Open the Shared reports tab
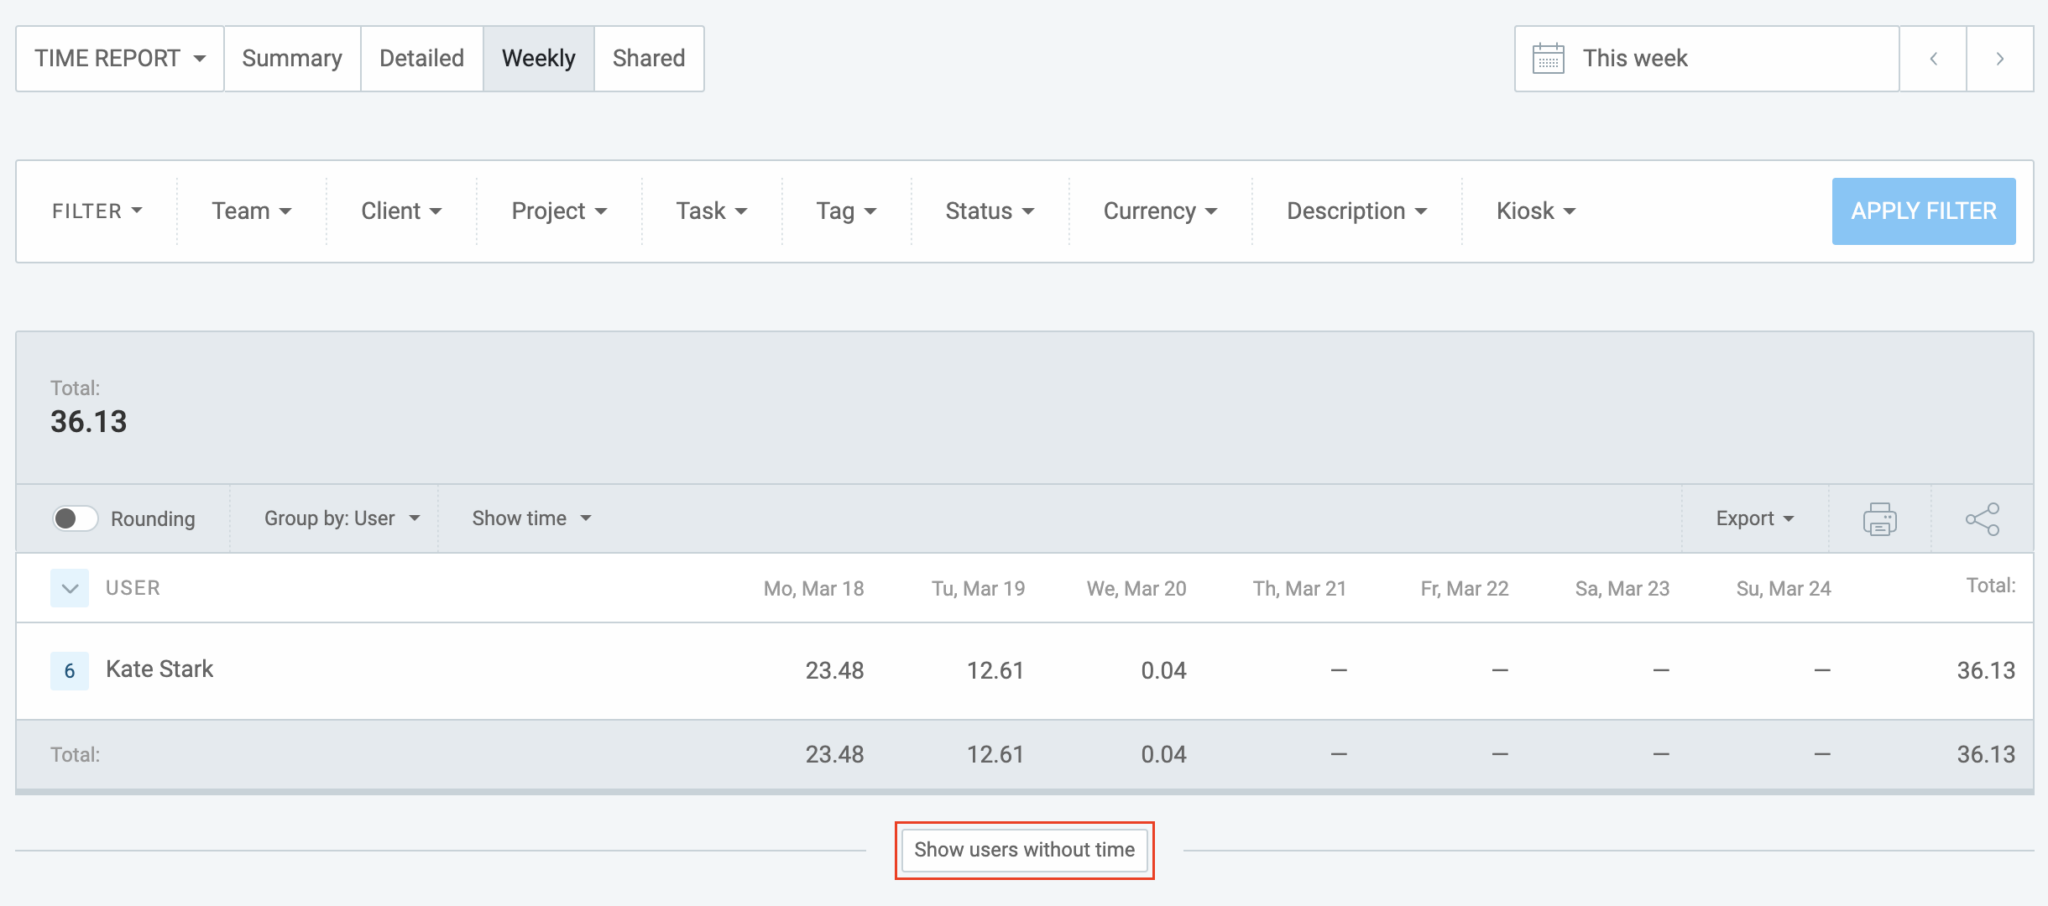The height and width of the screenshot is (906, 2048). [x=648, y=59]
